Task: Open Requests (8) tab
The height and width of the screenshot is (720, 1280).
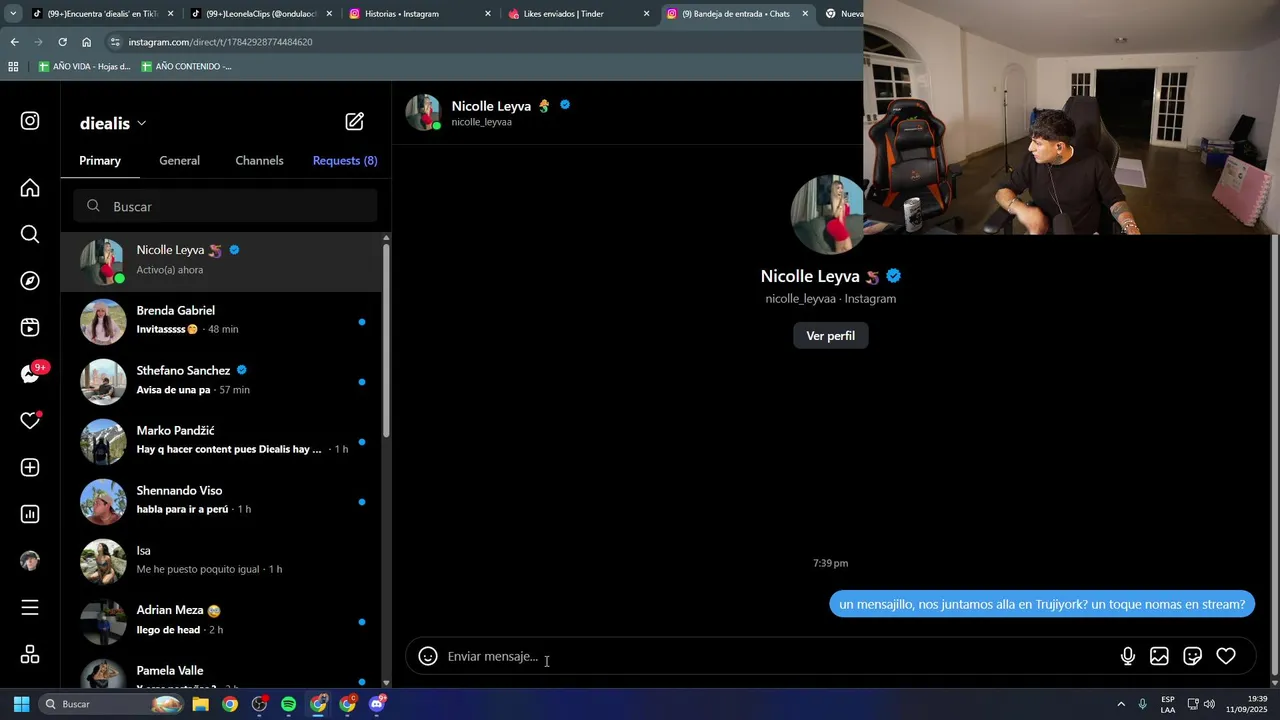Action: click(x=345, y=160)
